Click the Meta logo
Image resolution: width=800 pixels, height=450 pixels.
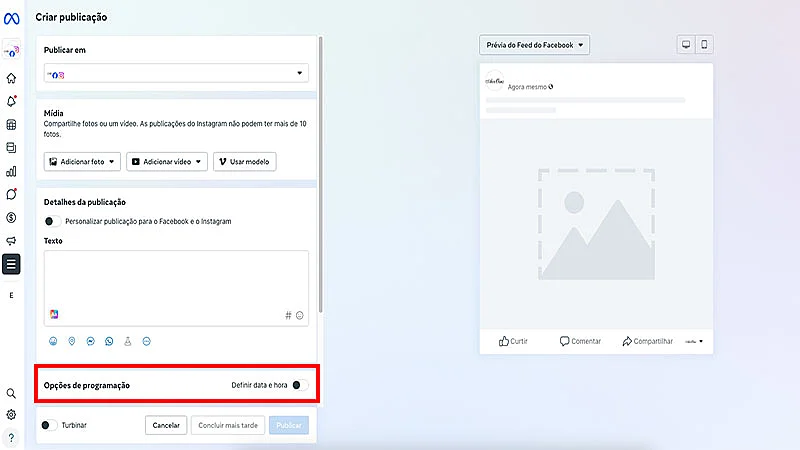(11, 19)
